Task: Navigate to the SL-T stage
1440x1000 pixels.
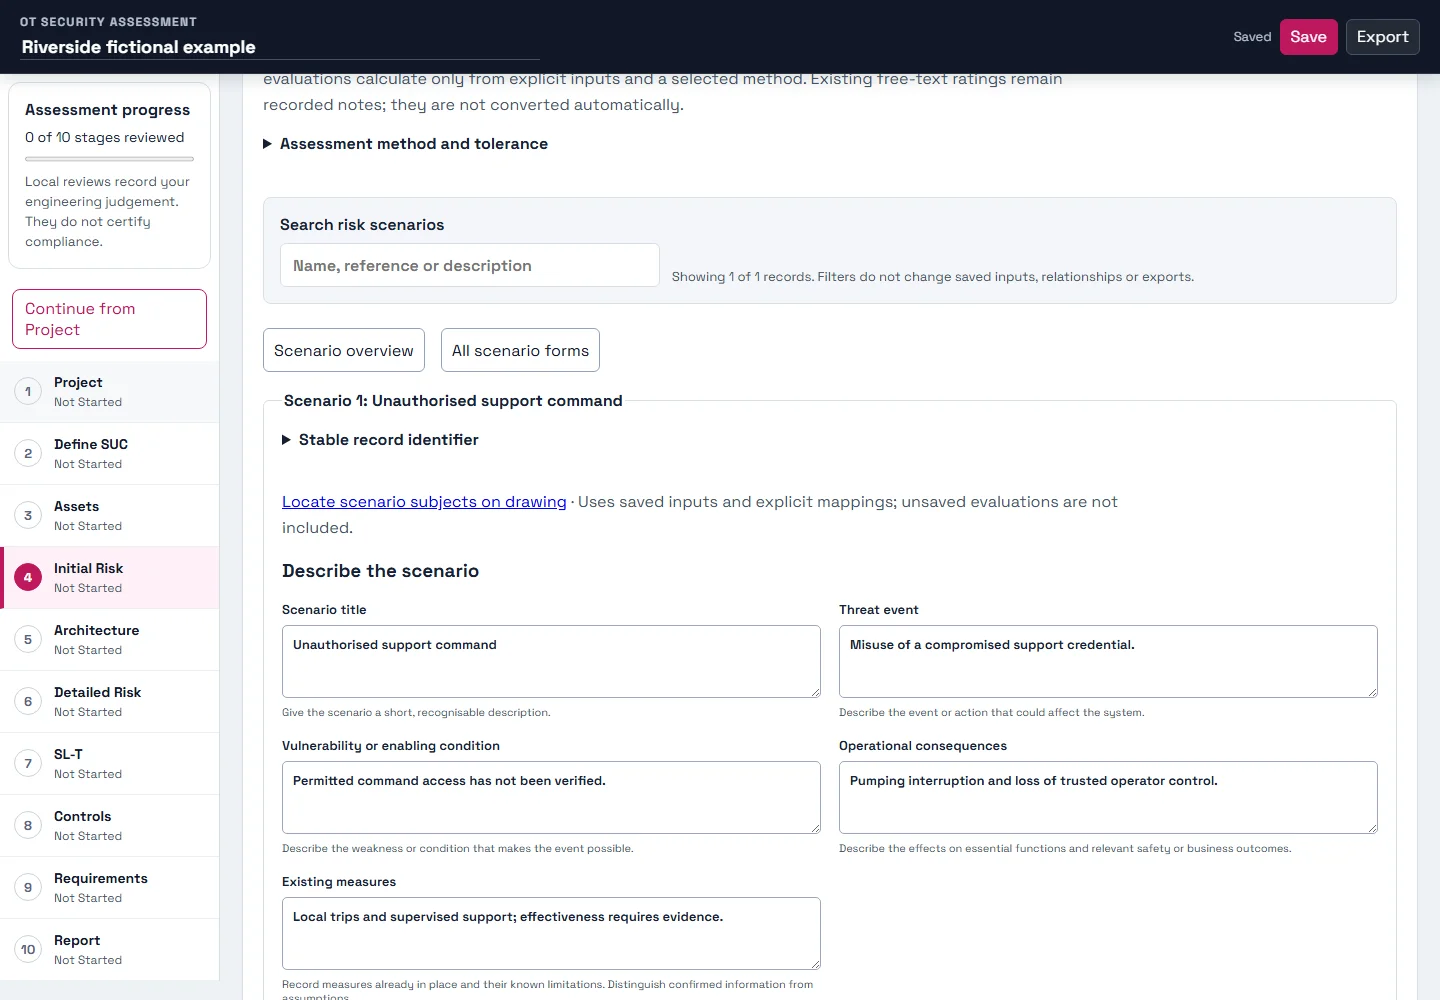Action: tap(110, 764)
